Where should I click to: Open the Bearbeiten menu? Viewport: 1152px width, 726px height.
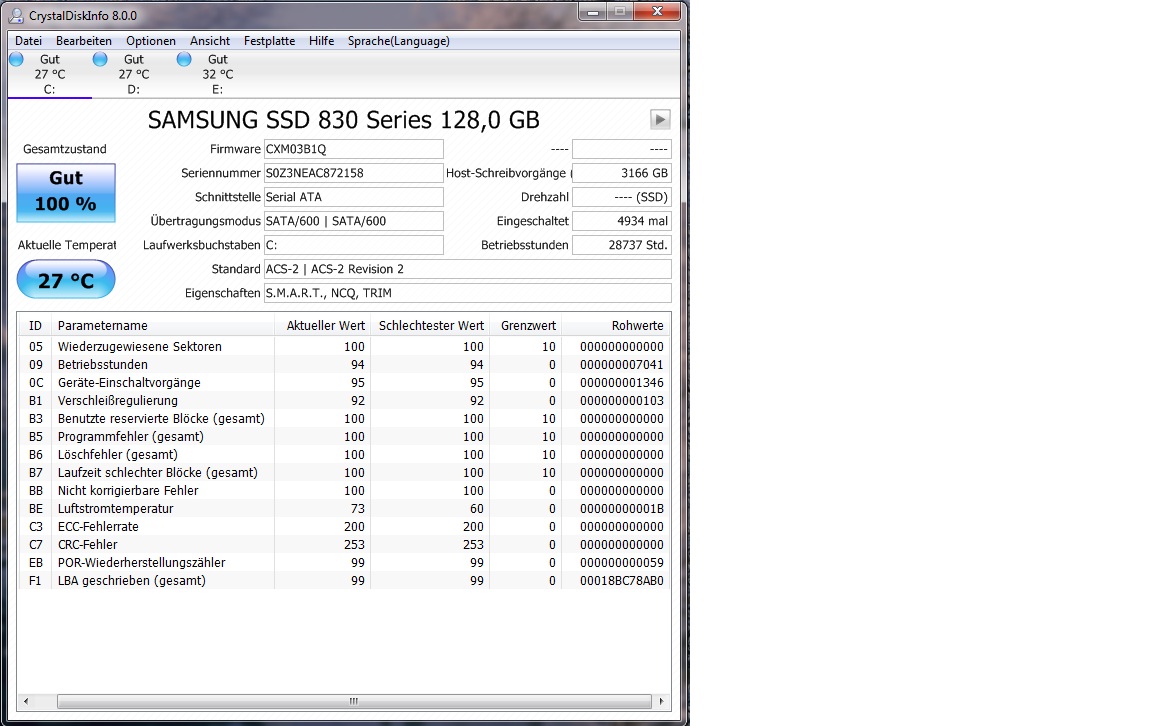click(x=84, y=41)
